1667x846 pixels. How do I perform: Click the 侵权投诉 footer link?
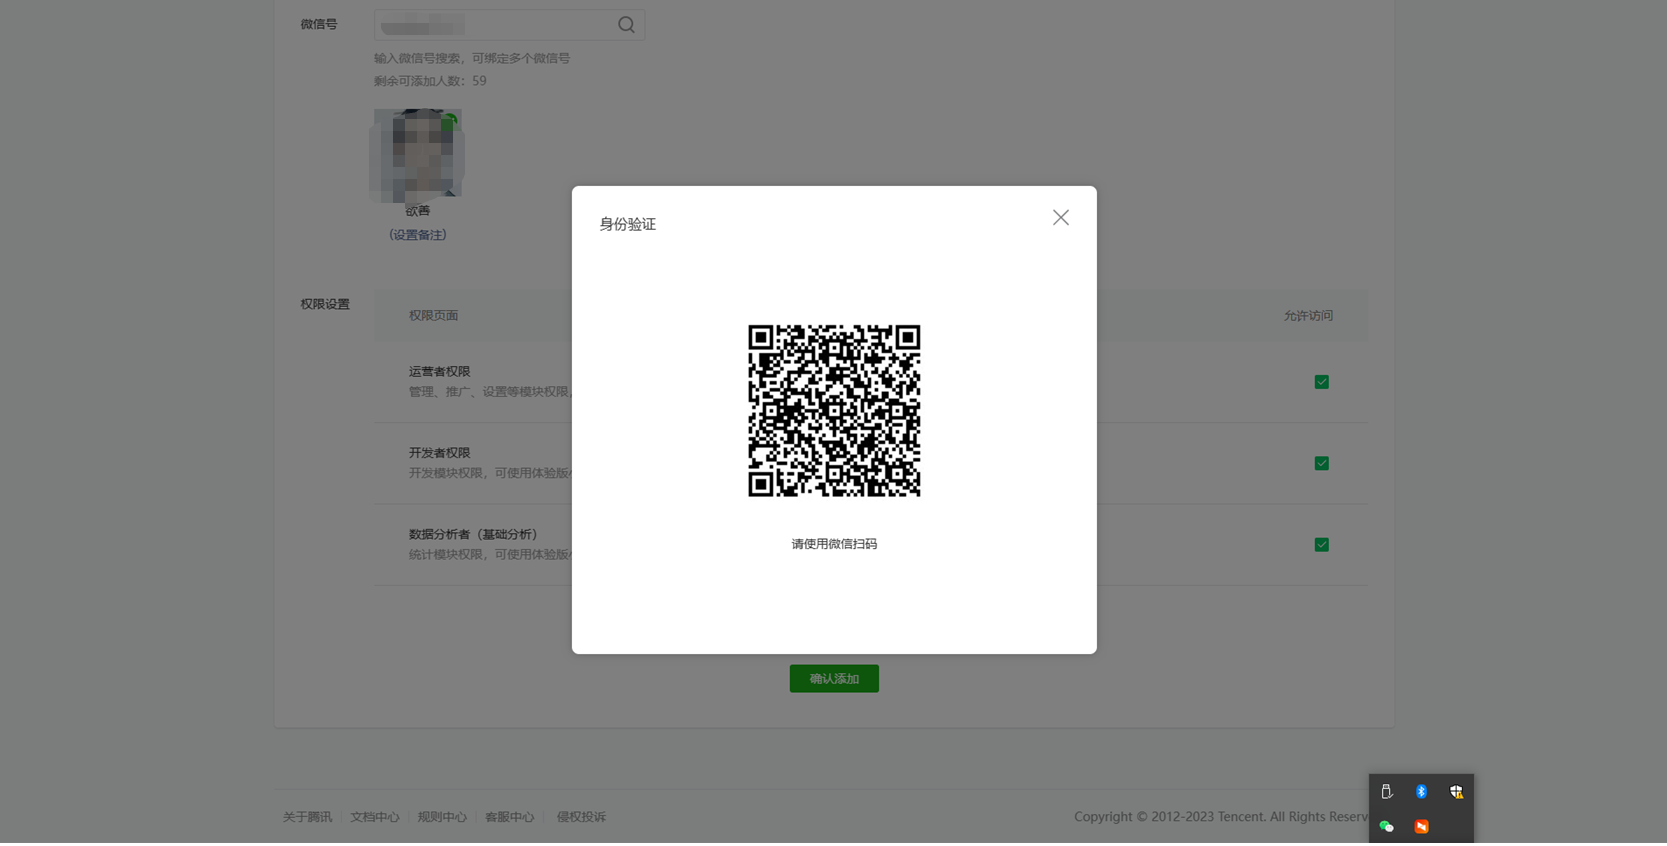(581, 817)
